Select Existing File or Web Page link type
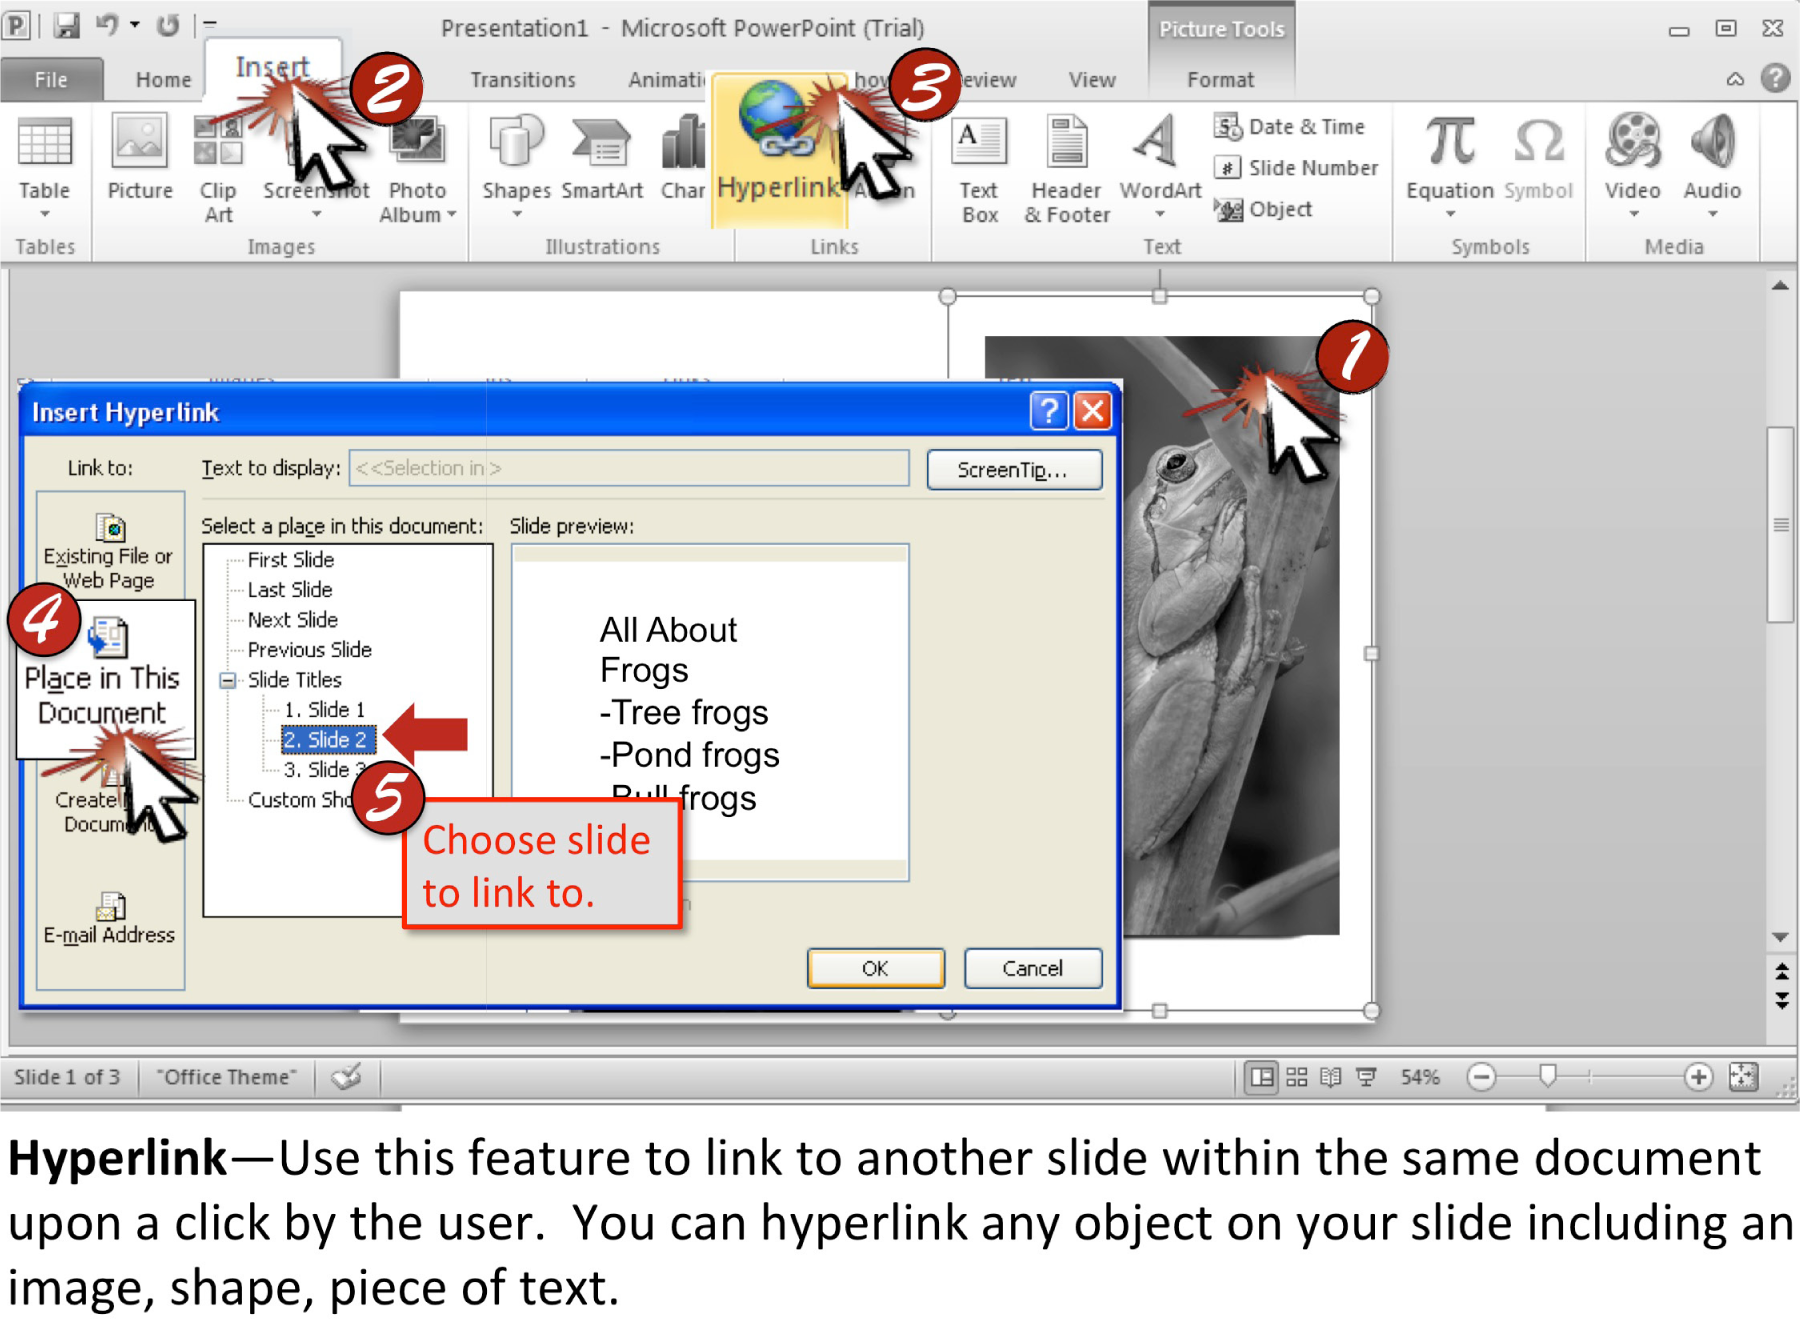 (x=109, y=550)
